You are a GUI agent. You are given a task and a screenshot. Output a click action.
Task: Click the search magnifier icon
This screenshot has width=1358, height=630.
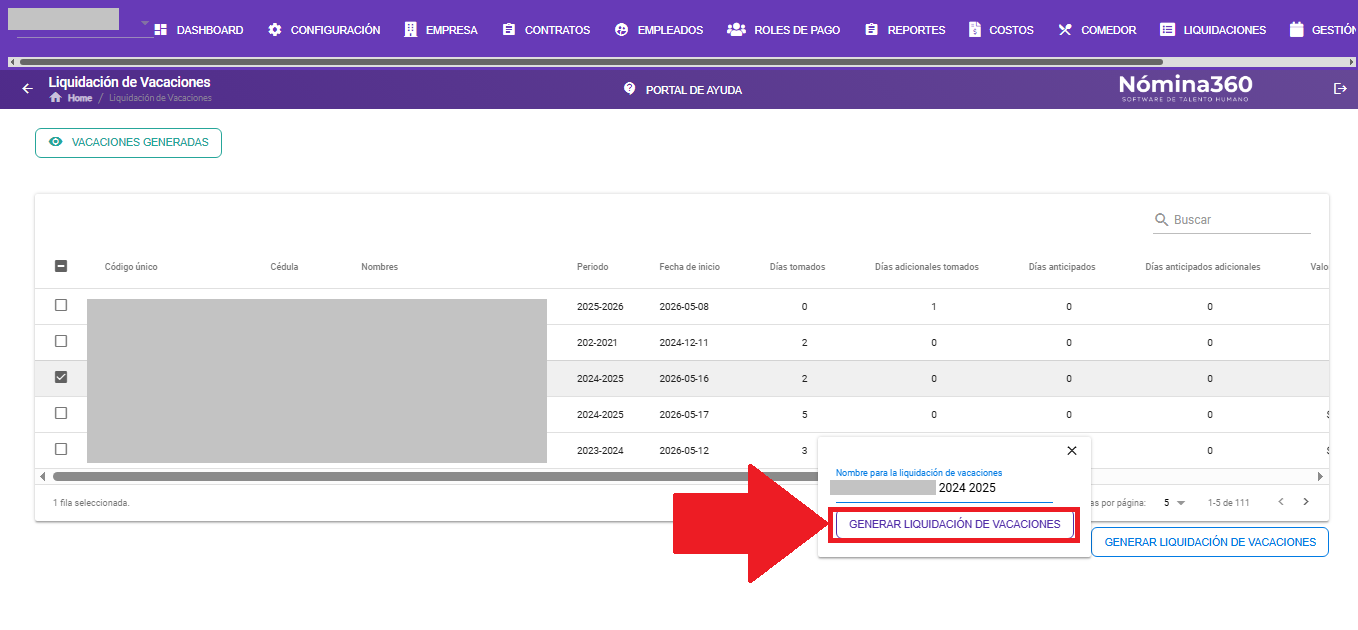pyautogui.click(x=1162, y=219)
